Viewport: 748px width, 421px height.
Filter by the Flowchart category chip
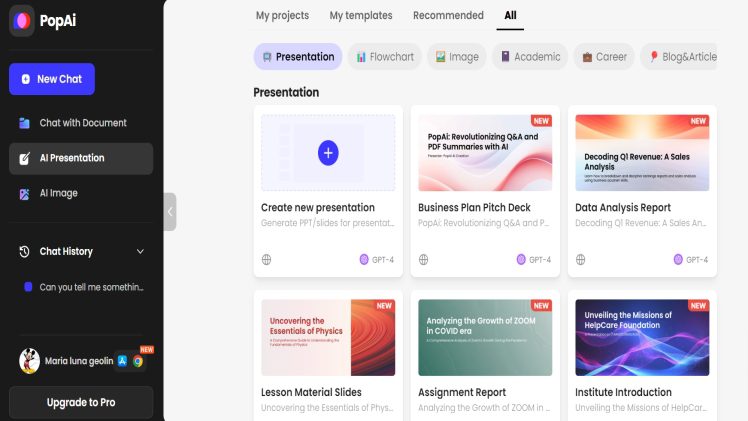coord(384,57)
